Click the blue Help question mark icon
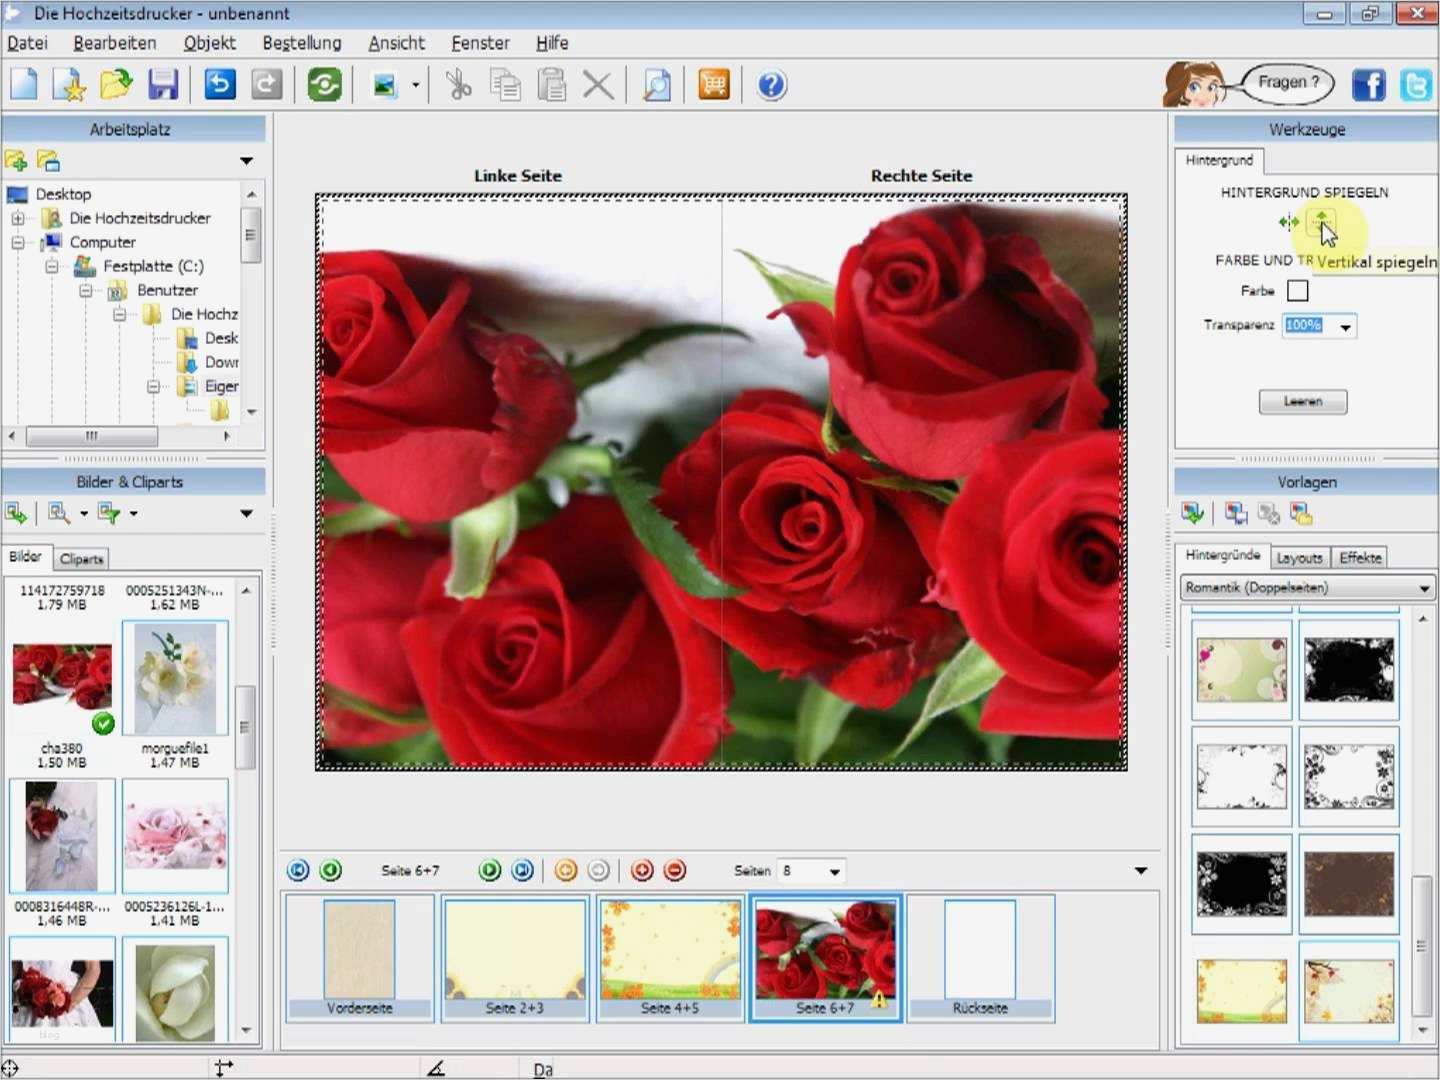 tap(771, 85)
